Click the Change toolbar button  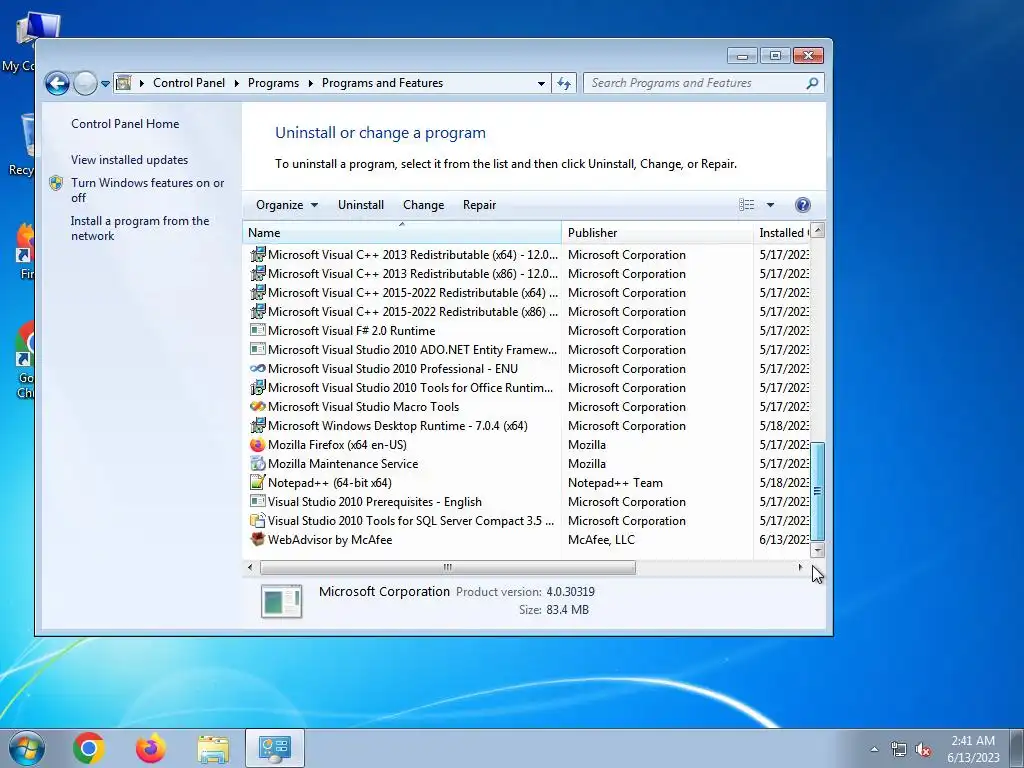423,205
